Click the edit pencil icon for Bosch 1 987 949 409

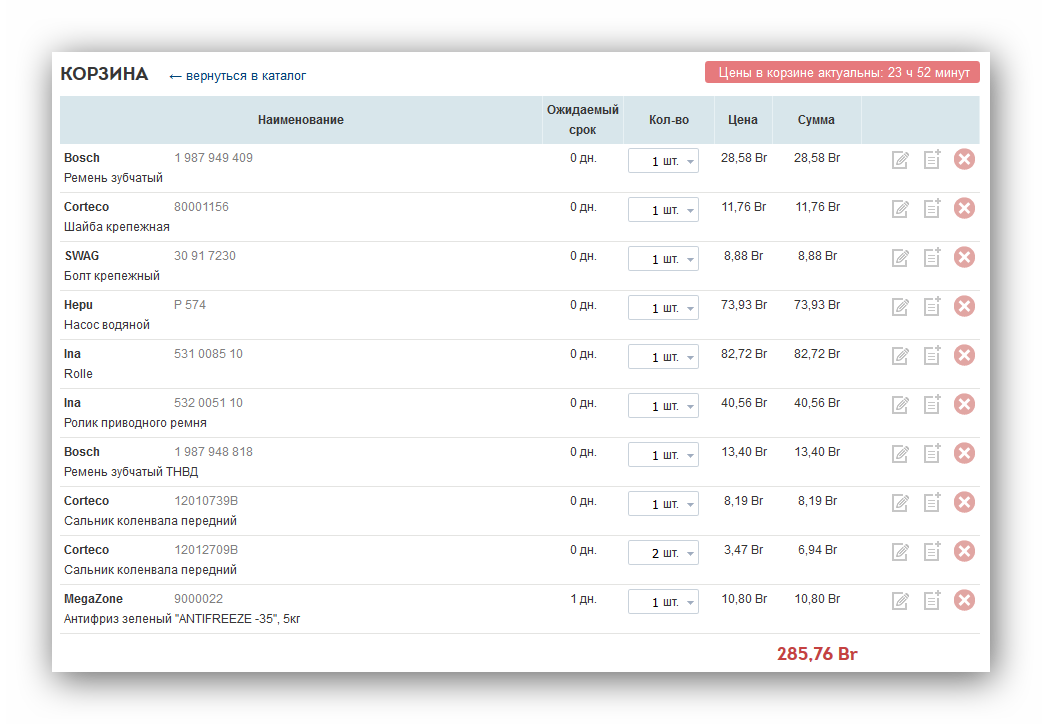900,160
